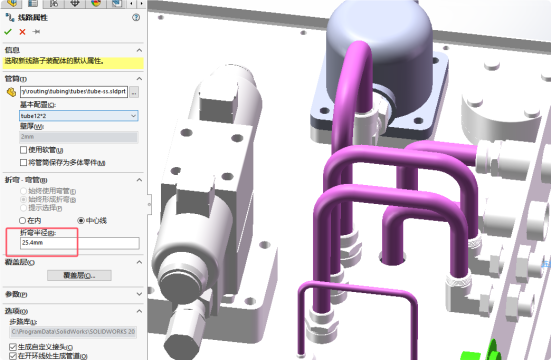
Task: Open help via question mark icon
Action: 136,17
